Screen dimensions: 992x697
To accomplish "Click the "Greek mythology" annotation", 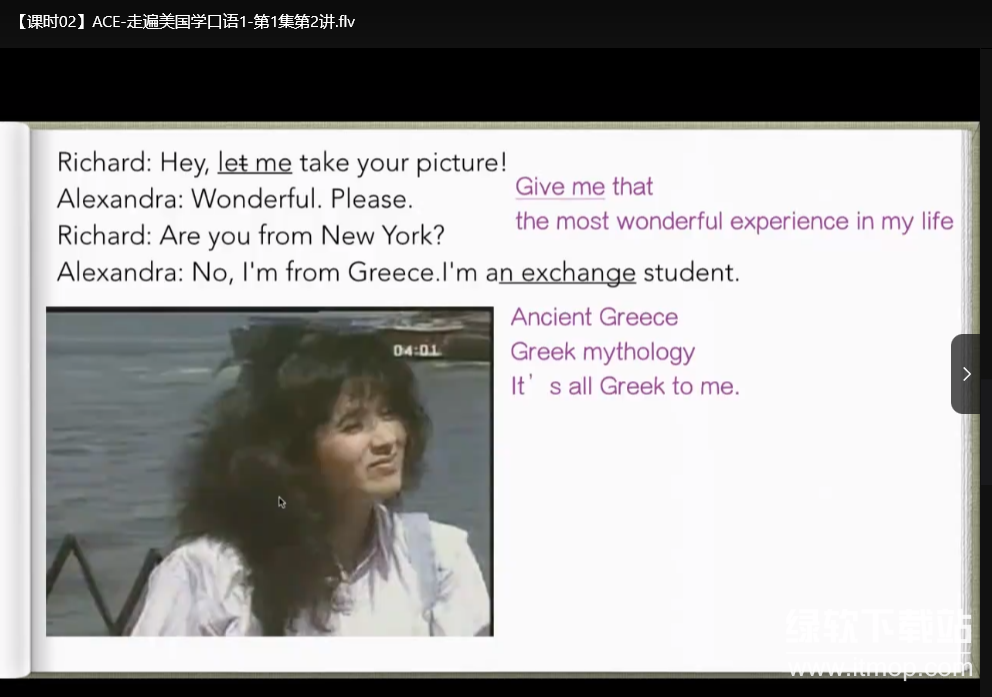I will 602,352.
